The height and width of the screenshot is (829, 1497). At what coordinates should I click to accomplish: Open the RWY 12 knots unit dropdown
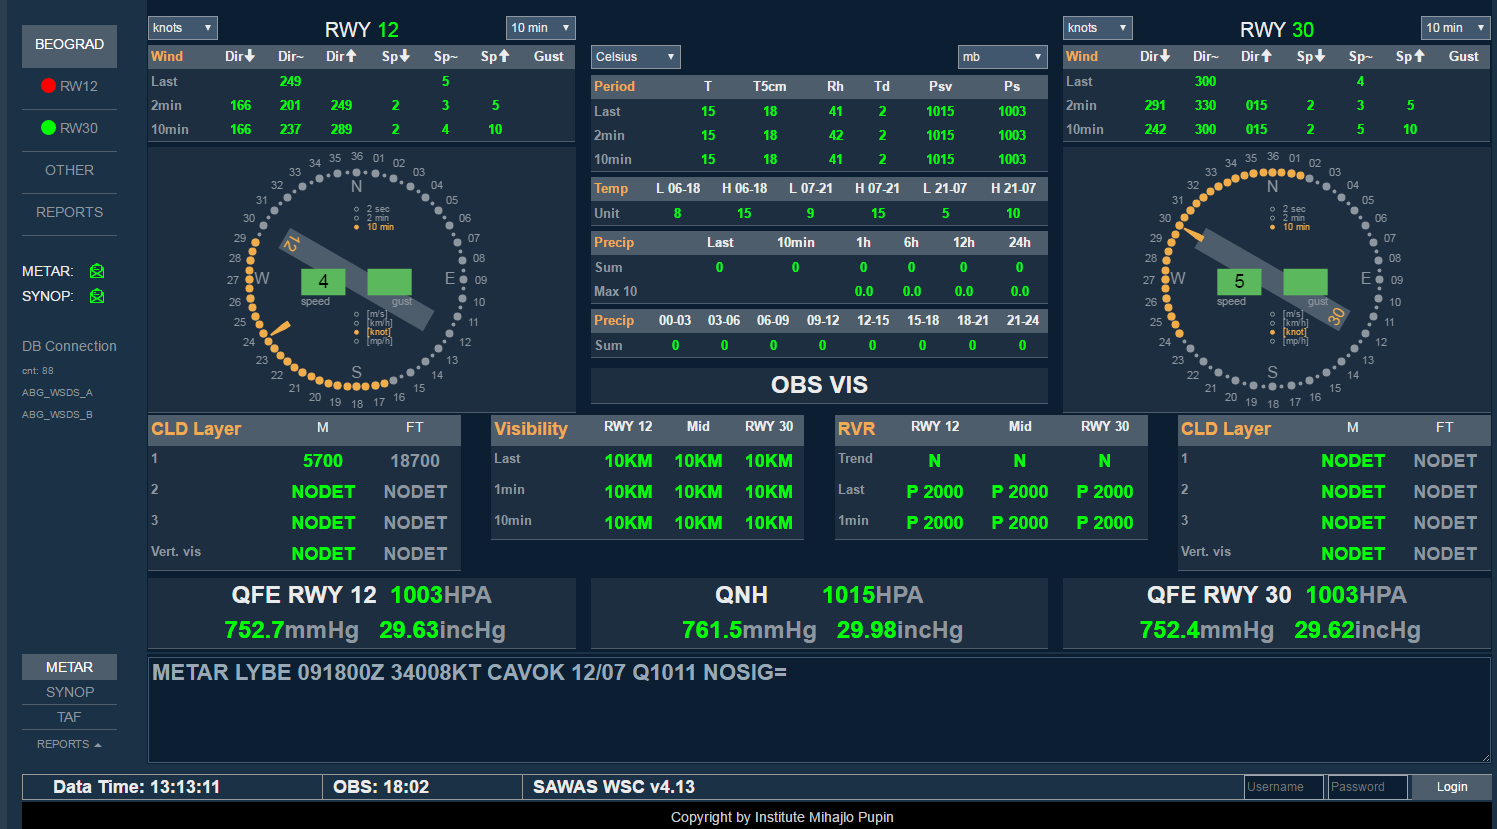click(x=182, y=28)
